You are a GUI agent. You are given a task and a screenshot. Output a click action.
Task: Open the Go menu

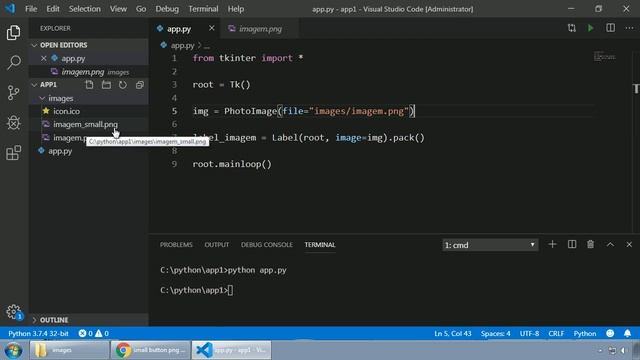(141, 9)
